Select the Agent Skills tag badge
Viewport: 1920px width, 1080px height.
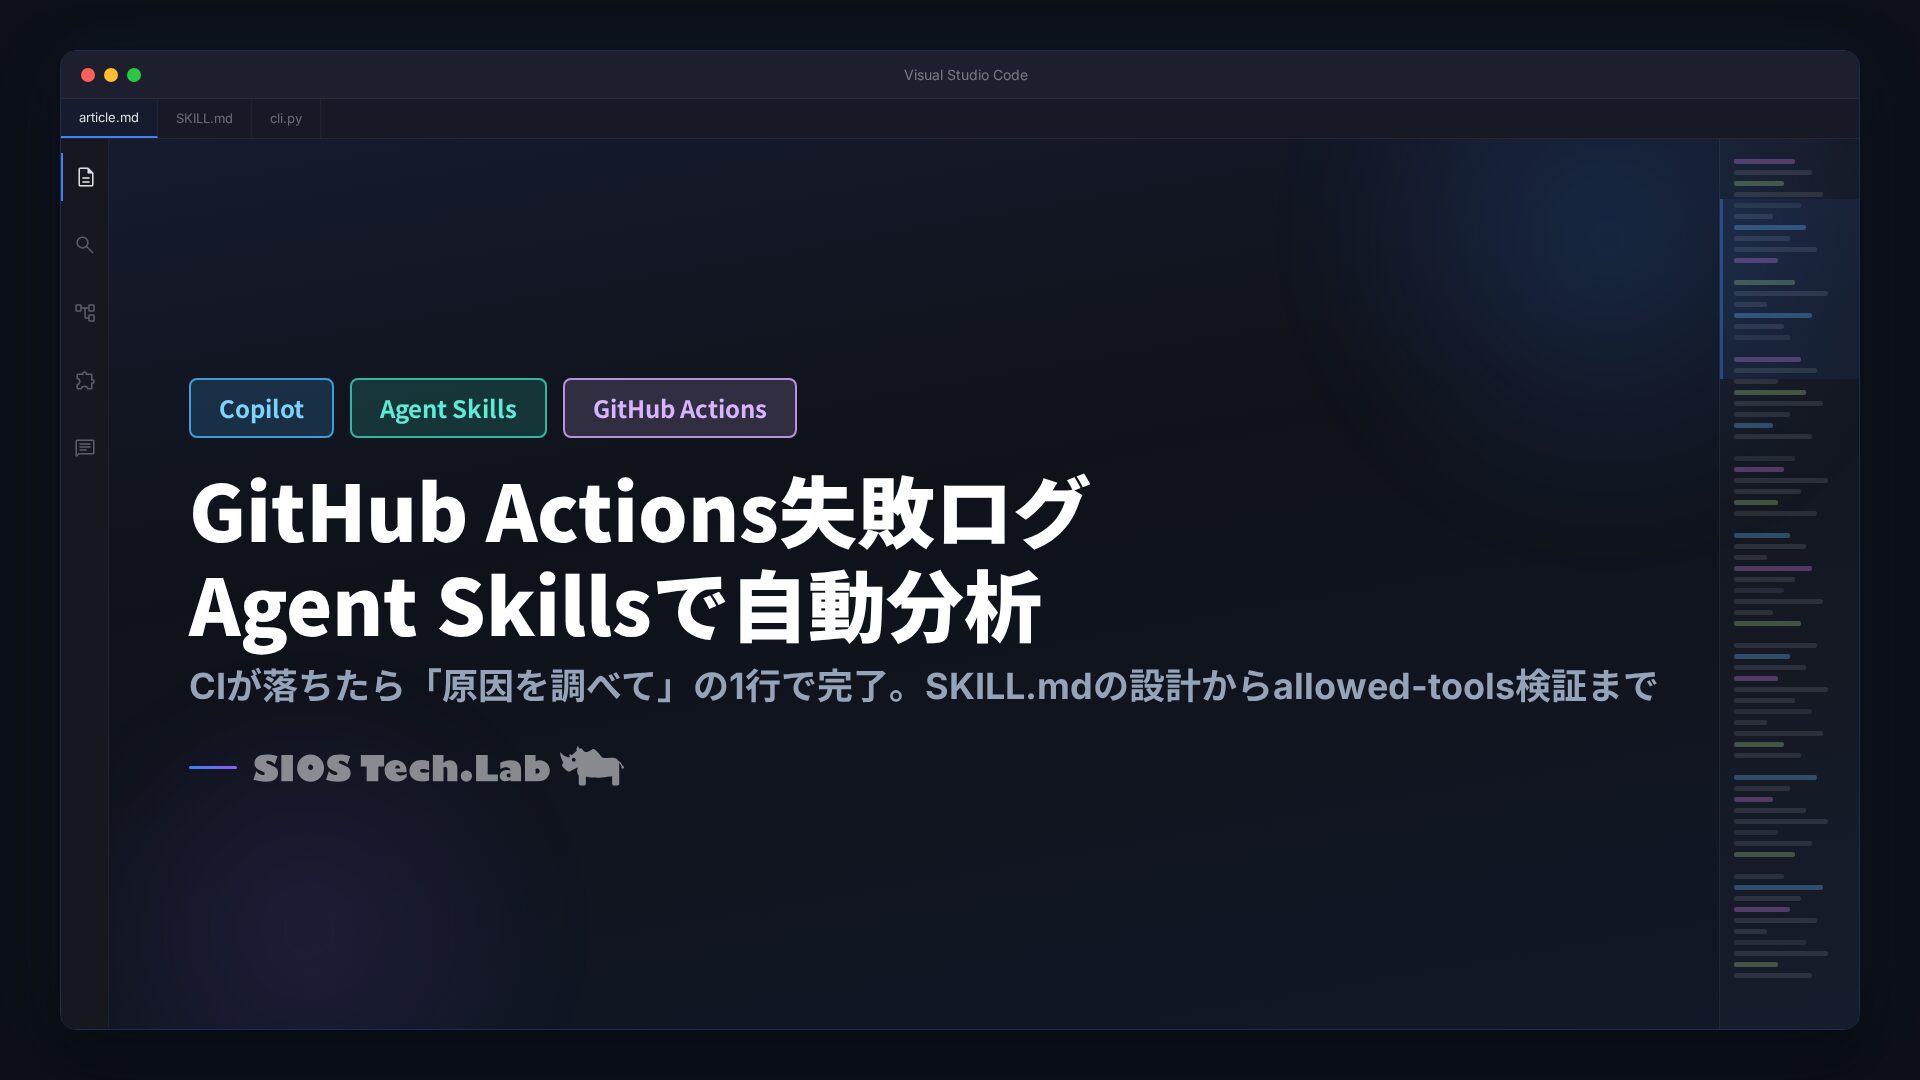(x=448, y=408)
